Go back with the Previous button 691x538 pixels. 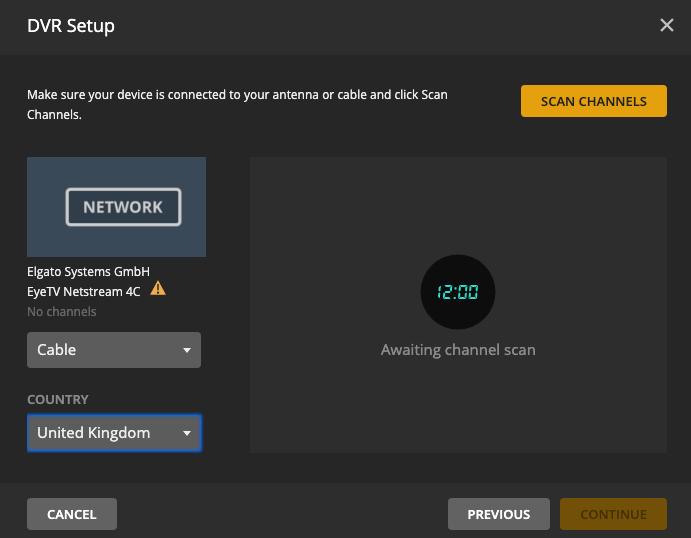(498, 514)
